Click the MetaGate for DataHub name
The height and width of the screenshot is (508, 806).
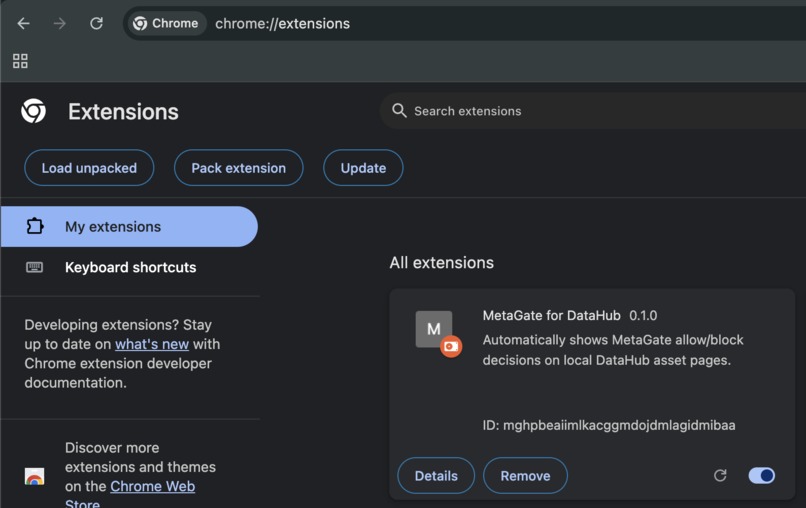(x=551, y=315)
